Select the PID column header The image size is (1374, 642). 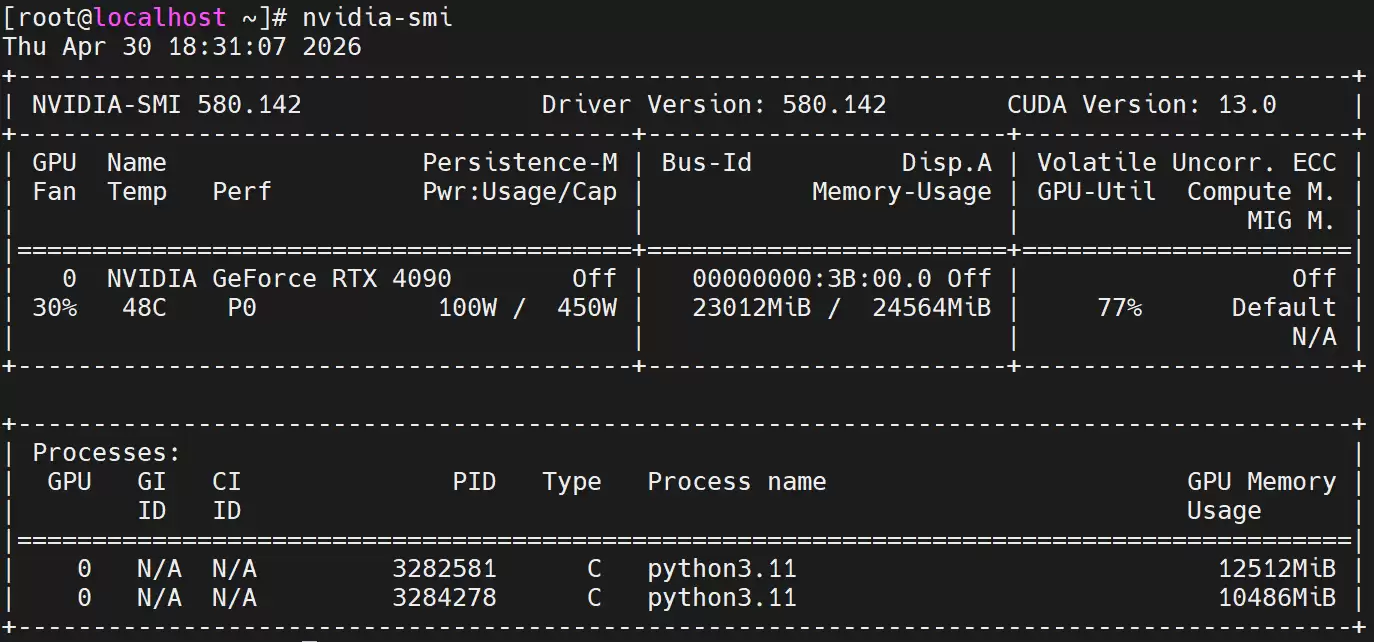tap(474, 482)
